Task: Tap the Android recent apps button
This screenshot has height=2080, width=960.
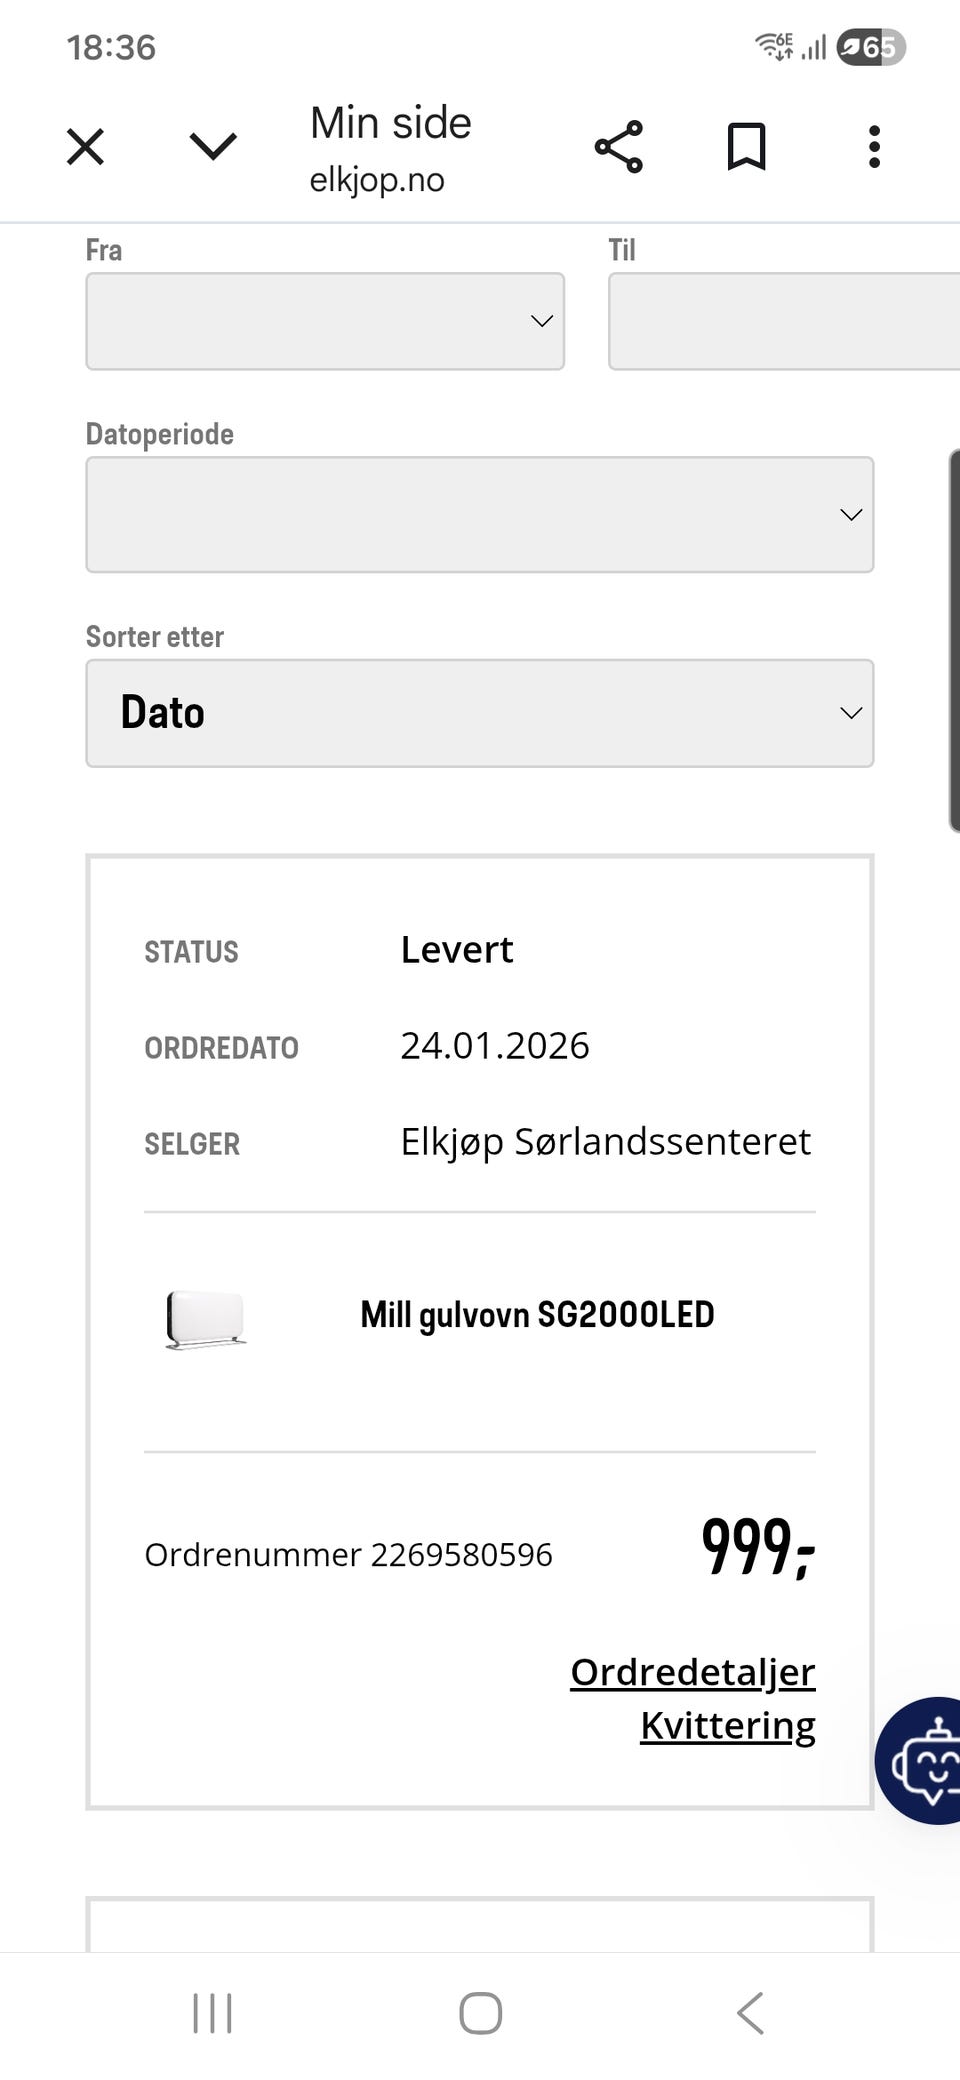Action: [212, 2013]
